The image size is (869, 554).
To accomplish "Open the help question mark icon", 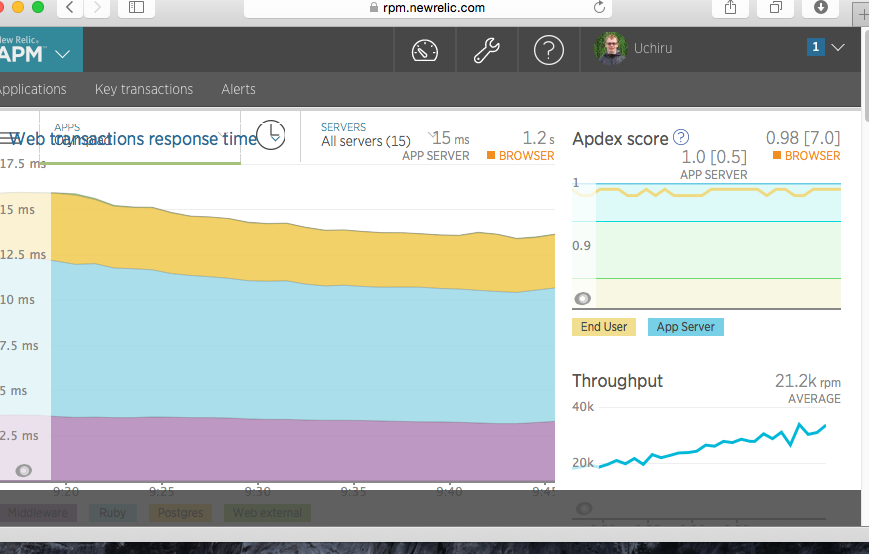I will coord(549,50).
